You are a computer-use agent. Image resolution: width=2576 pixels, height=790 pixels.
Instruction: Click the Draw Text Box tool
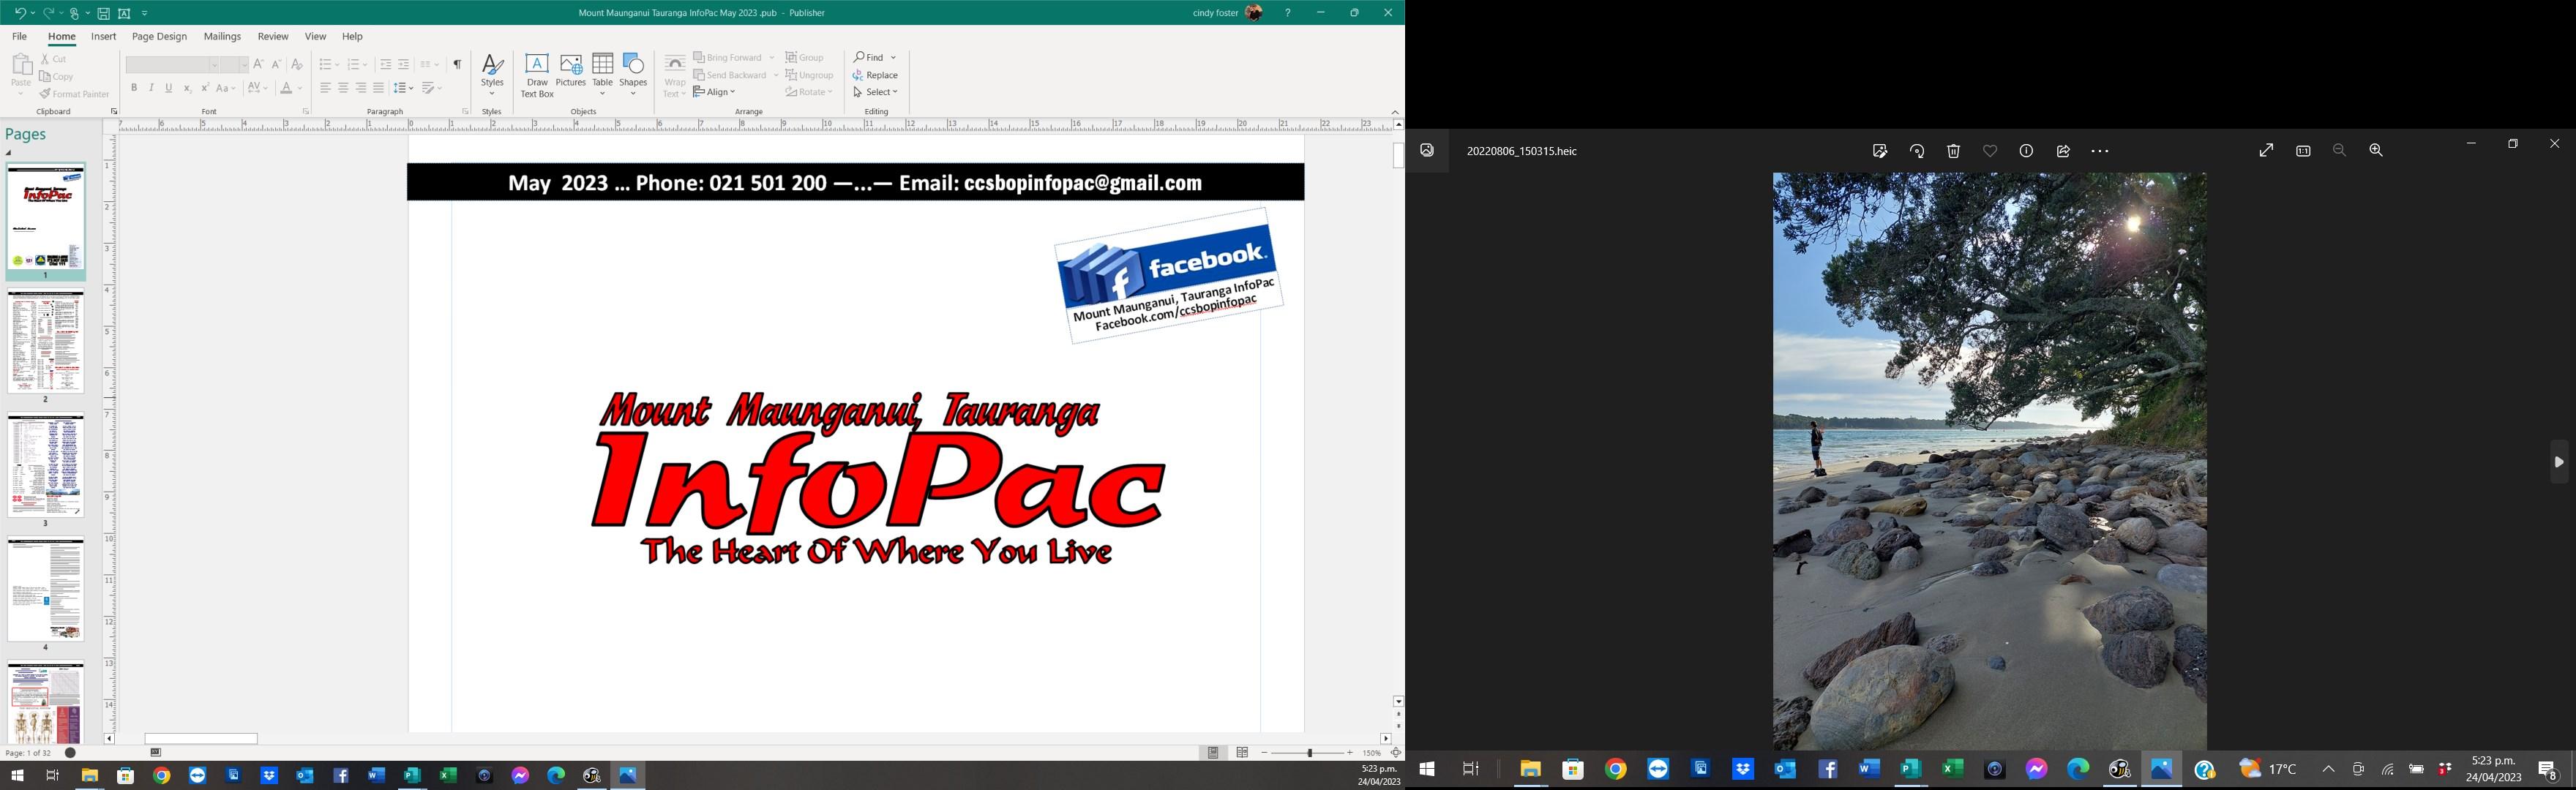(537, 75)
